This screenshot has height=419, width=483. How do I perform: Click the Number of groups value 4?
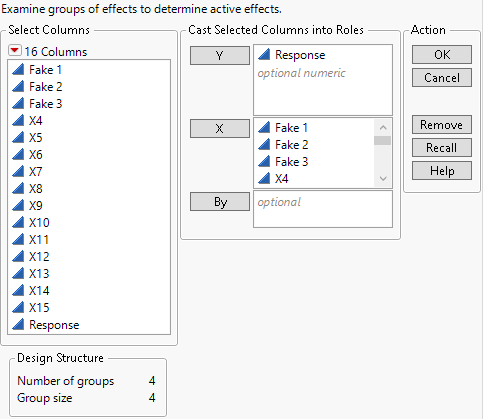(152, 381)
